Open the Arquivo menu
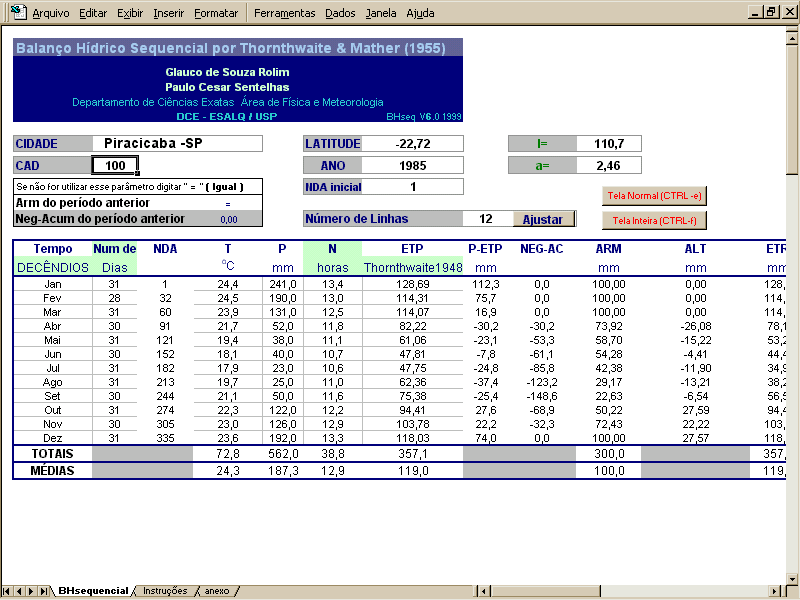Screen dimensions: 800x600 [x=51, y=13]
